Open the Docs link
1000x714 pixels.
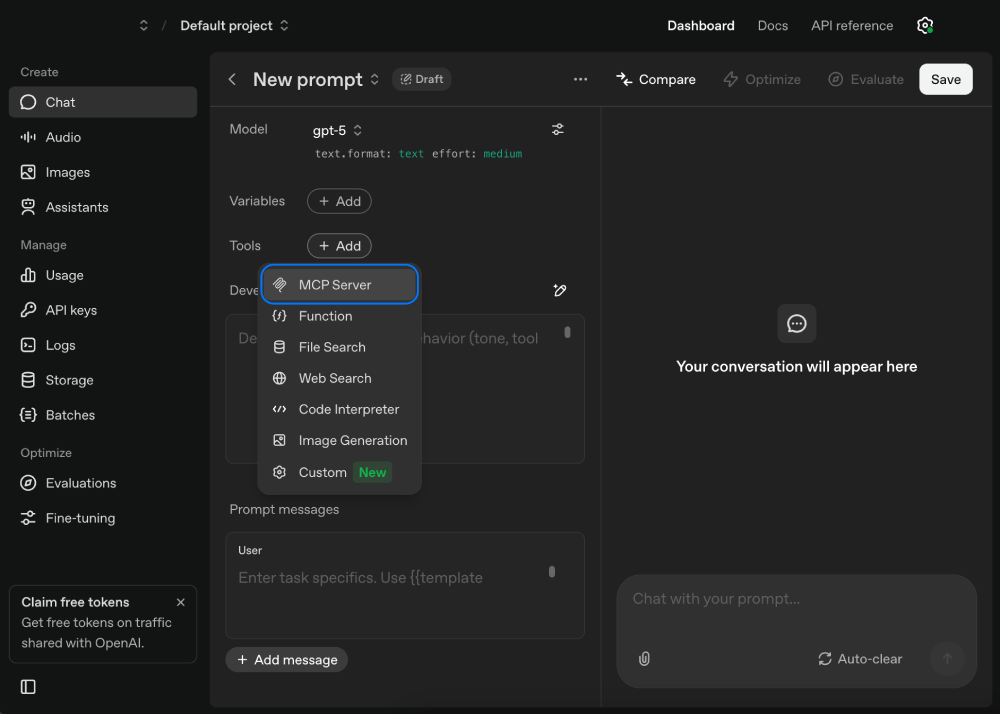click(x=772, y=26)
